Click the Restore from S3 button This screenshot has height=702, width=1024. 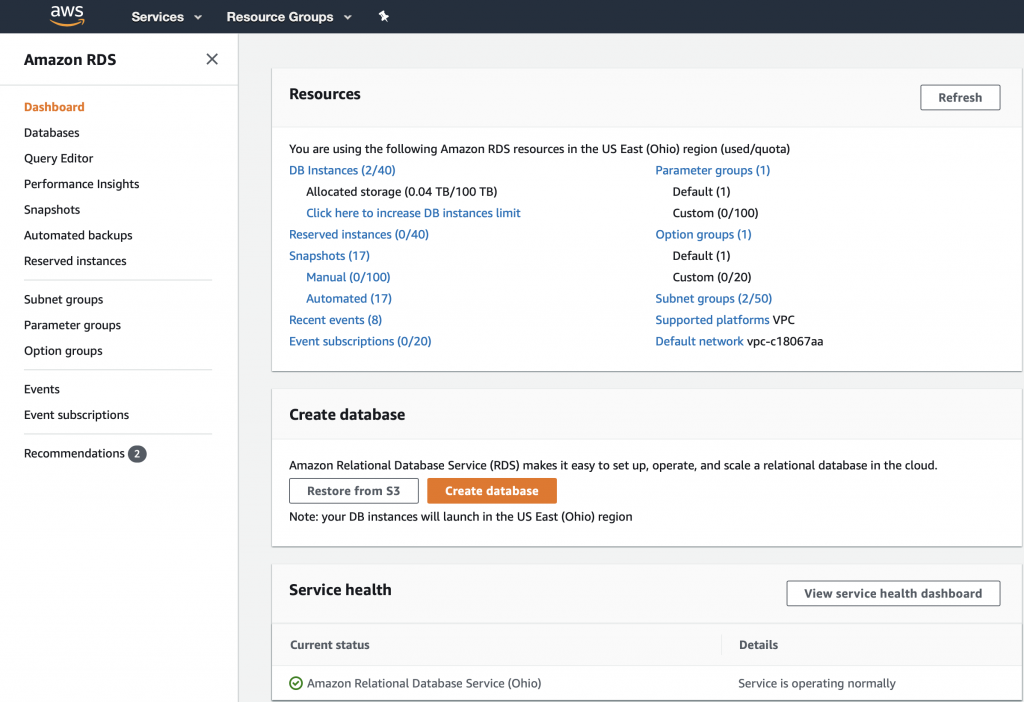(354, 491)
